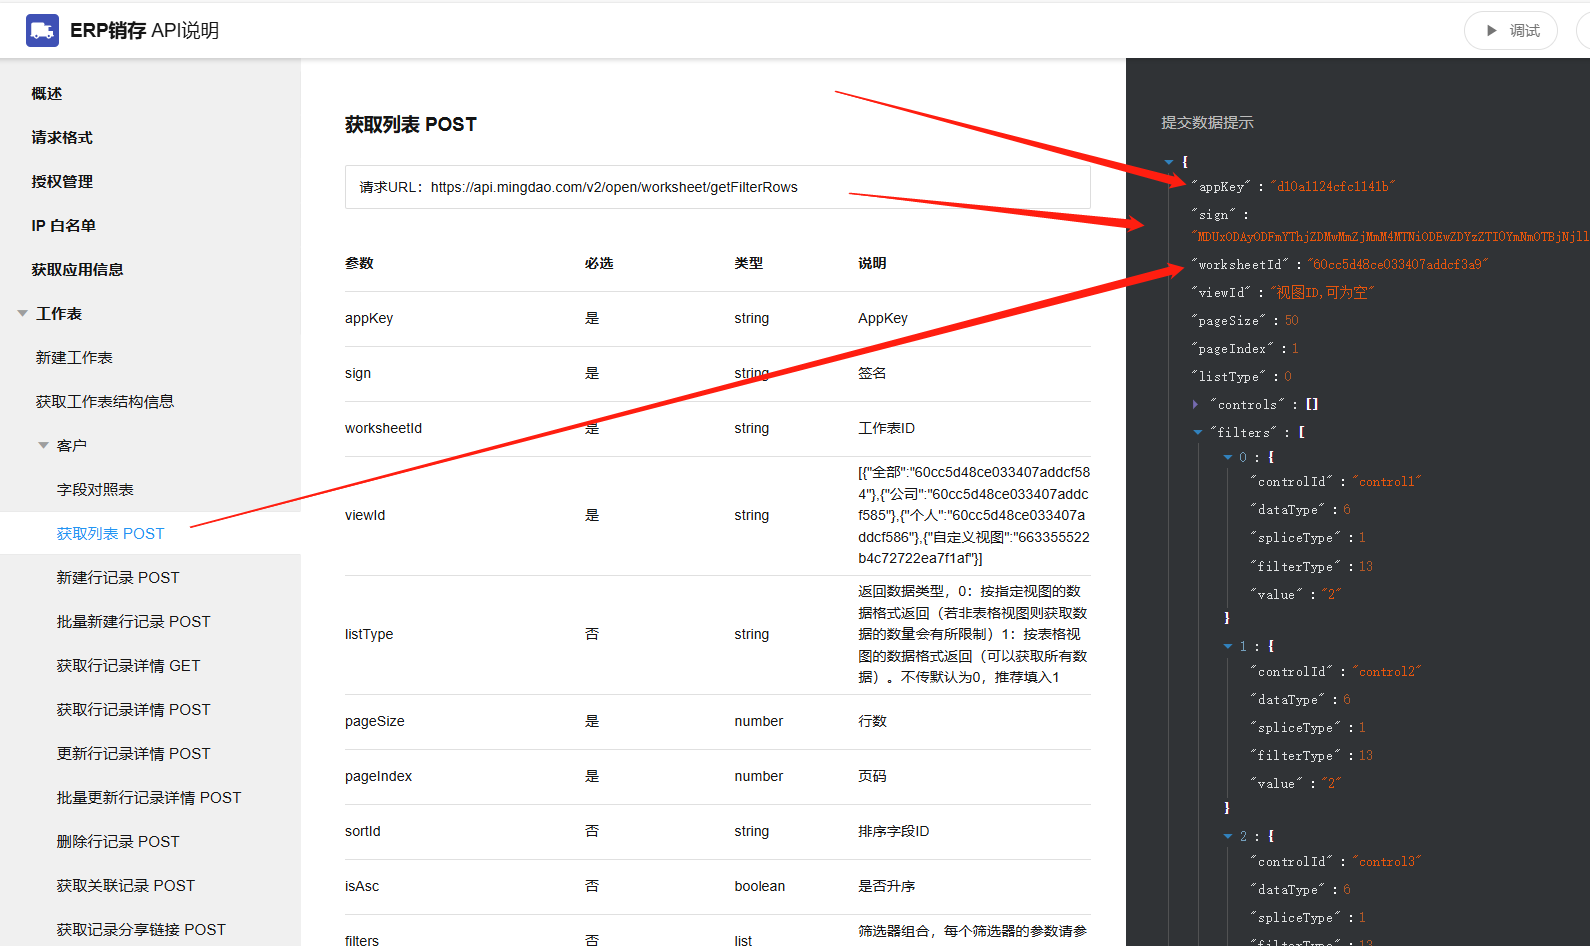Open 获取行记录详情 GET entry
The height and width of the screenshot is (946, 1590).
coord(128,666)
